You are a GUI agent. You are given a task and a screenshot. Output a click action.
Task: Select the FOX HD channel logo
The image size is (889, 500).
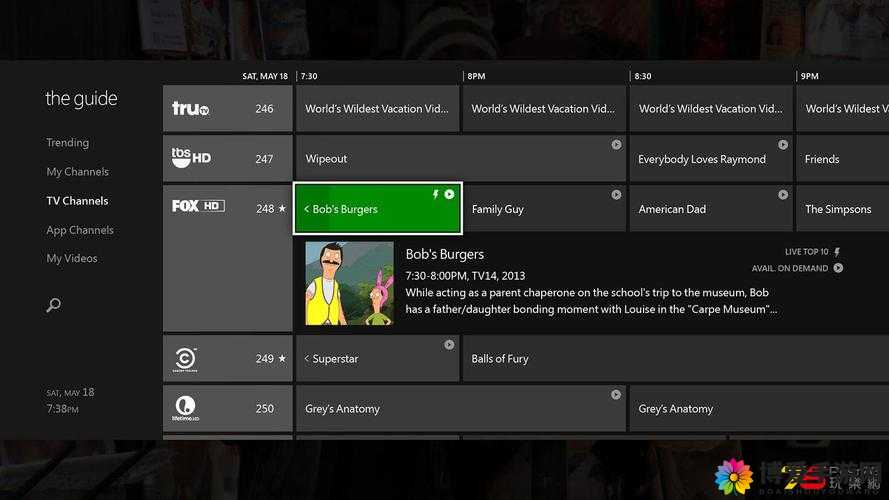click(198, 206)
